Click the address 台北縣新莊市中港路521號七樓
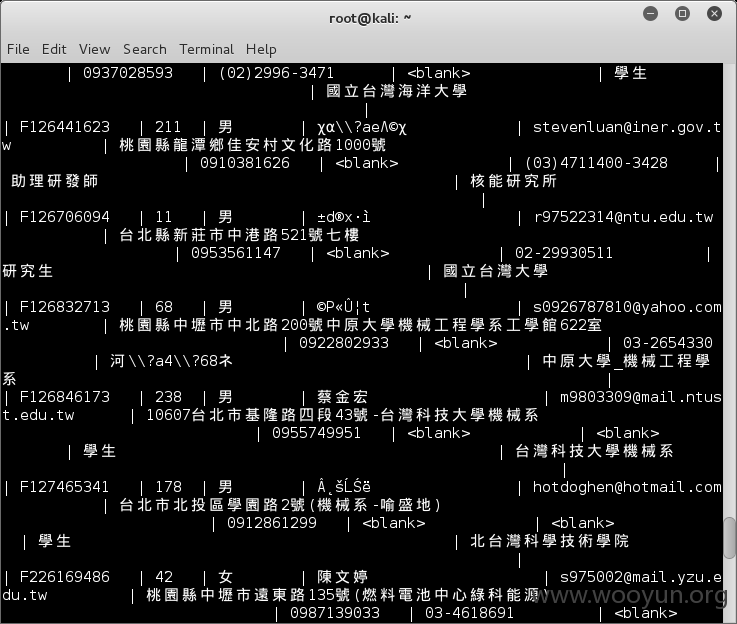The height and width of the screenshot is (624, 737). (x=239, y=235)
